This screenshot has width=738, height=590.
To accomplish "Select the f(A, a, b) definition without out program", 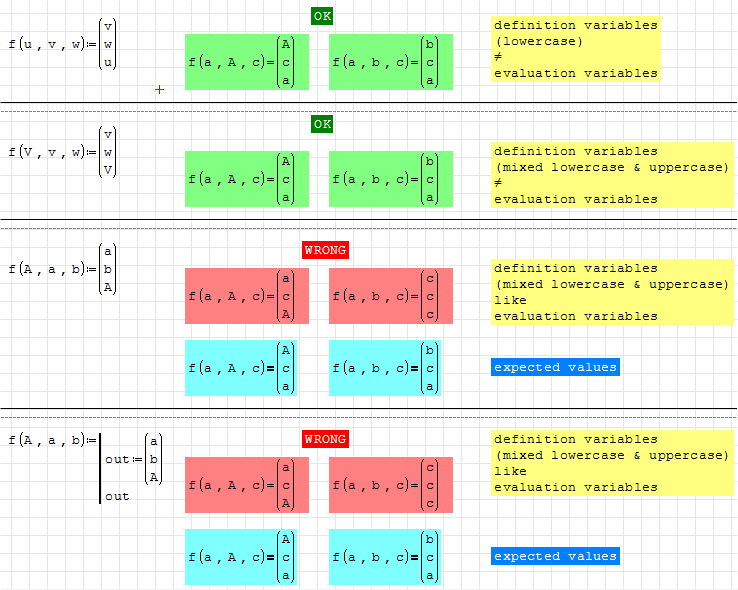I will coord(62,269).
